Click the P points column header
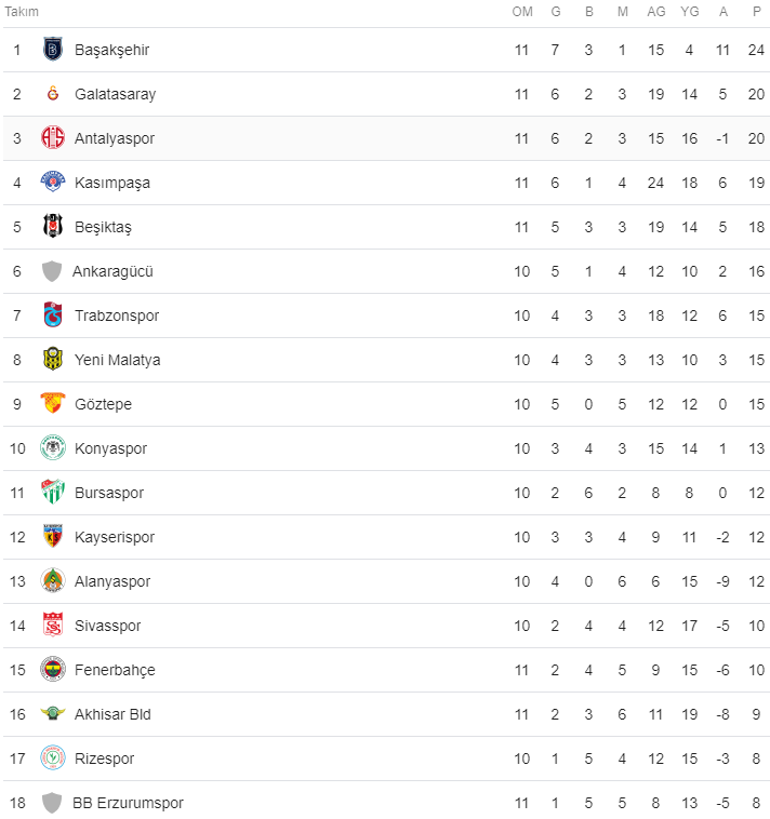770x819 pixels. [756, 11]
